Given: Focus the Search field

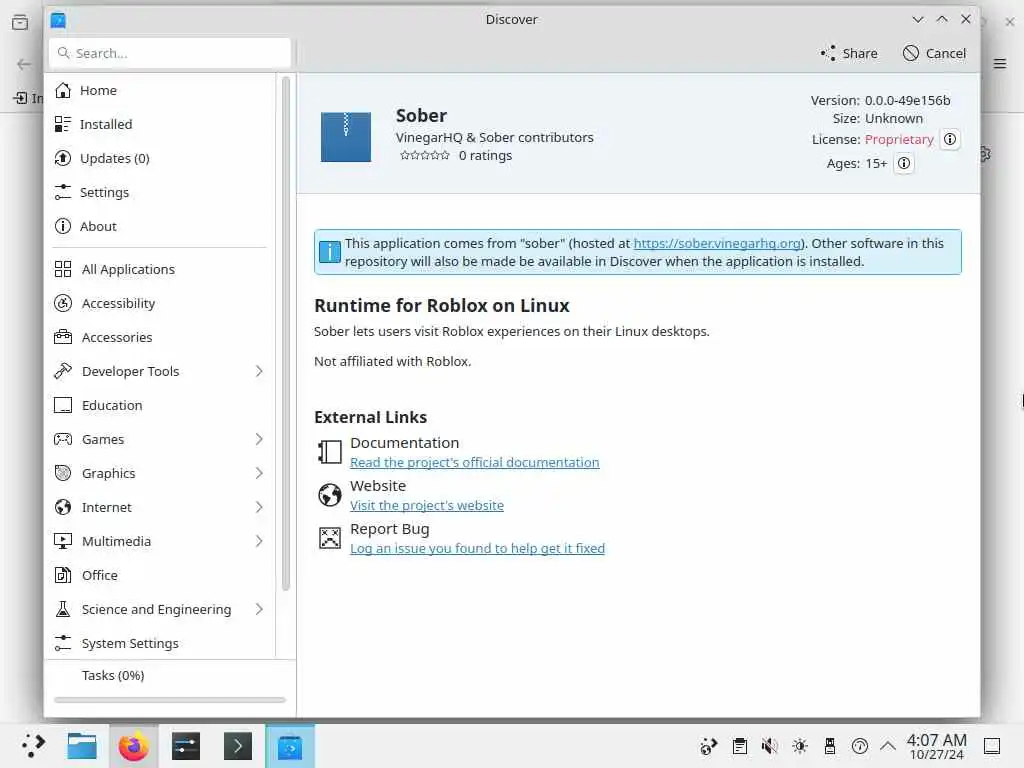Looking at the screenshot, I should 170,53.
